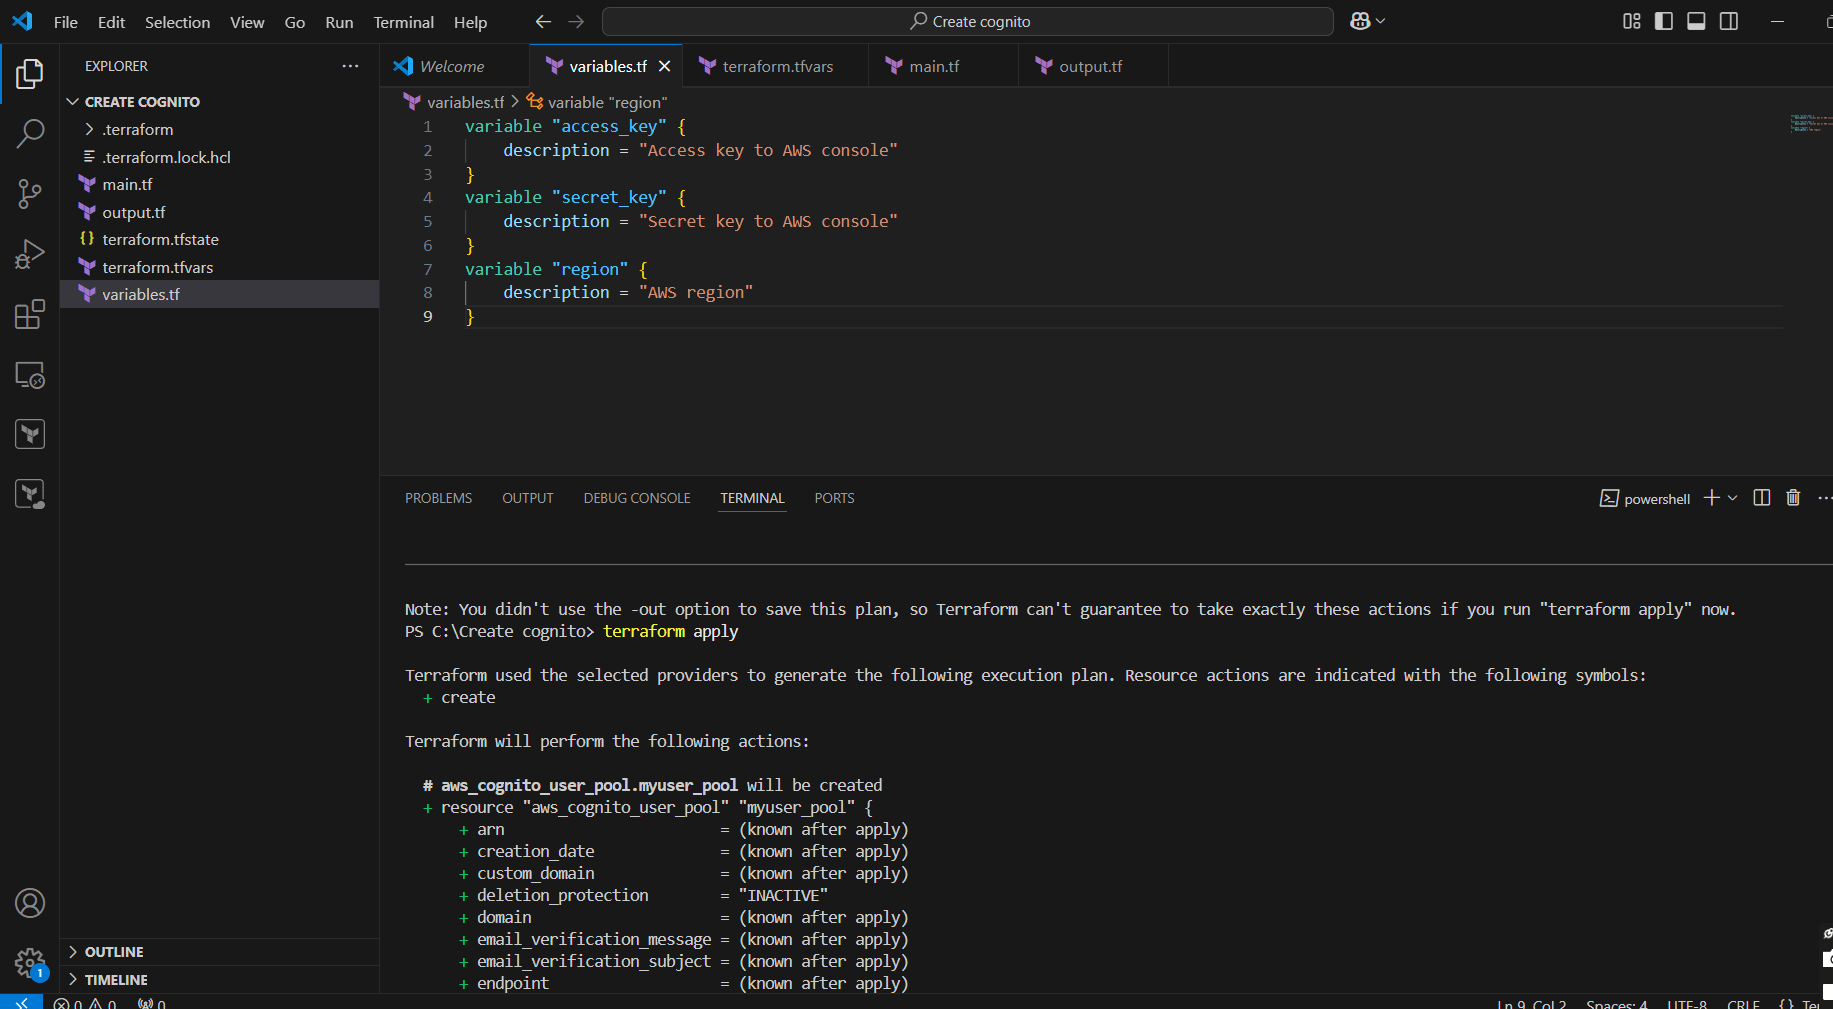Open the HashiCorp Terraform view
This screenshot has width=1833, height=1009.
point(30,434)
